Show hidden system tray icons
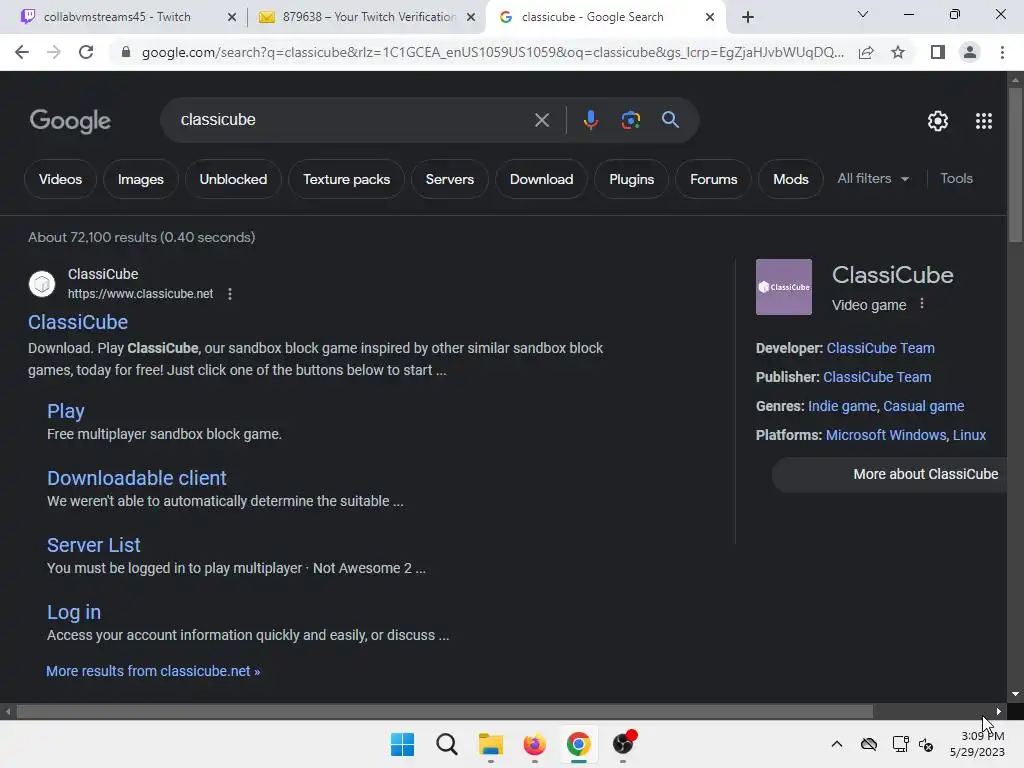Image resolution: width=1024 pixels, height=768 pixels. [x=837, y=744]
